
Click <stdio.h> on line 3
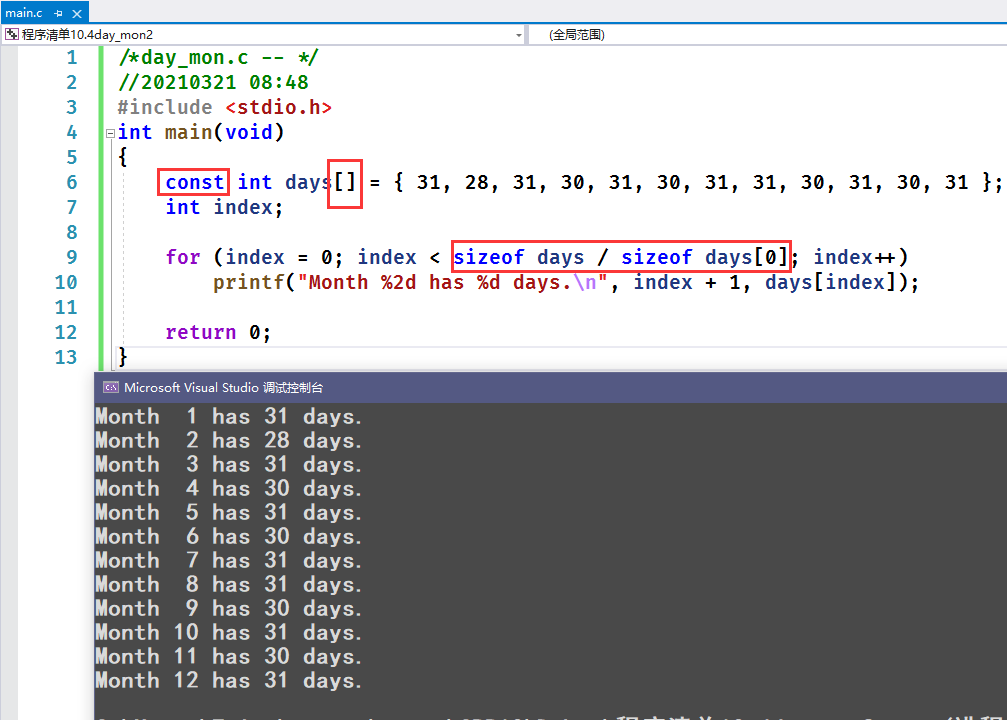tap(278, 107)
